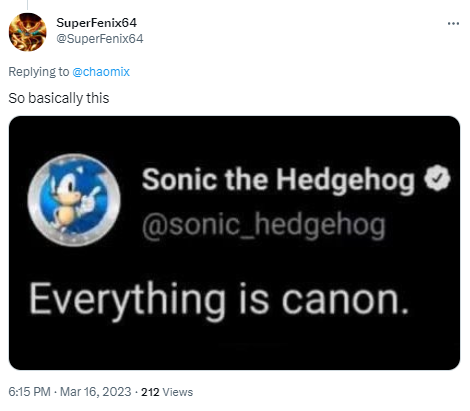
Task: Open the three-dot more options menu
Action: [x=453, y=23]
